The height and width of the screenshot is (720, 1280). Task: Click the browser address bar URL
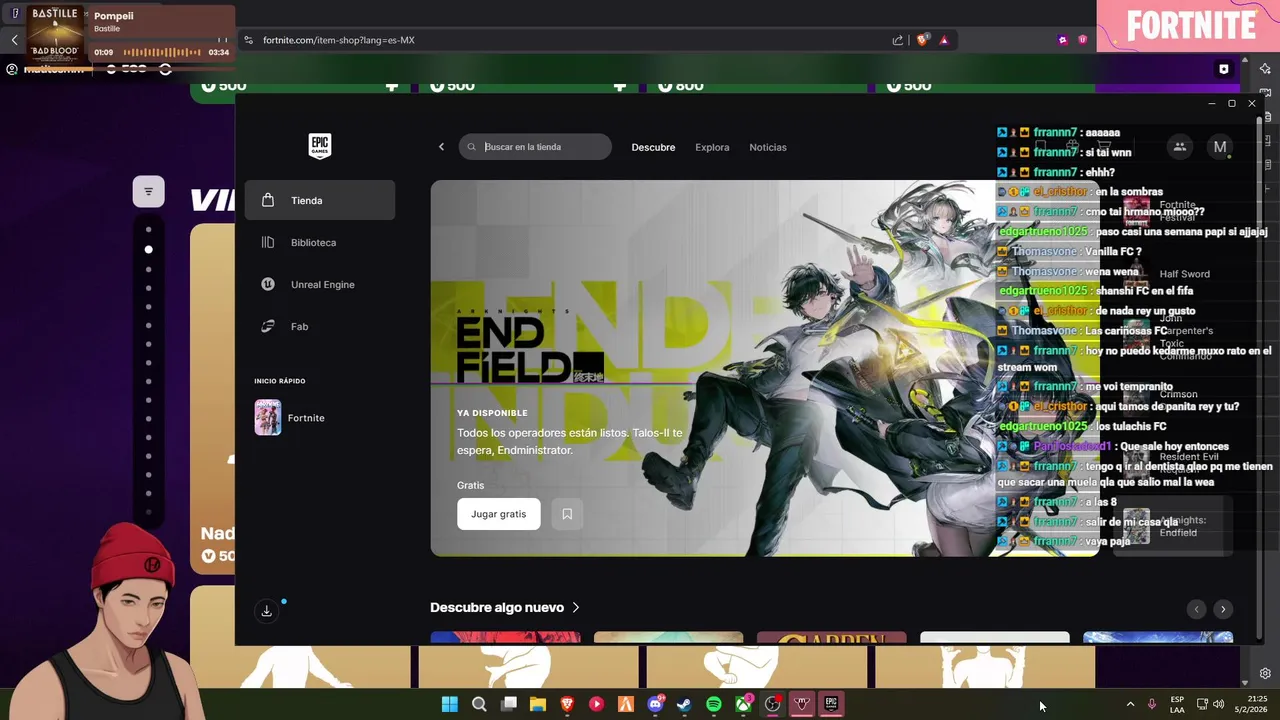339,40
